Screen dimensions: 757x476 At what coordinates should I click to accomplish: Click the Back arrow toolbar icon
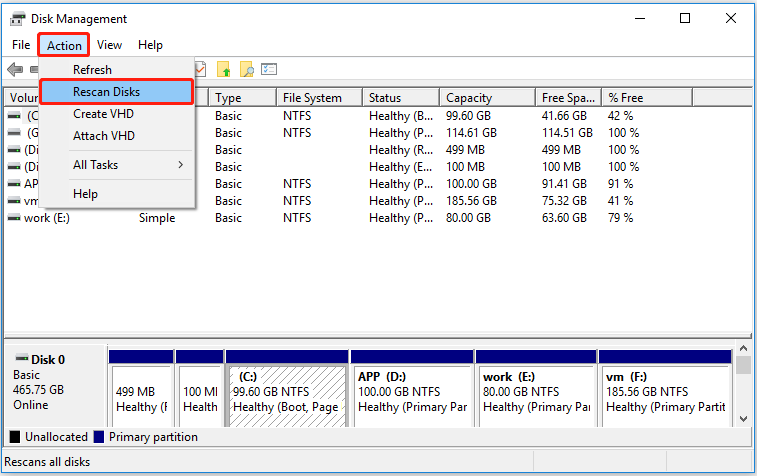tap(15, 70)
